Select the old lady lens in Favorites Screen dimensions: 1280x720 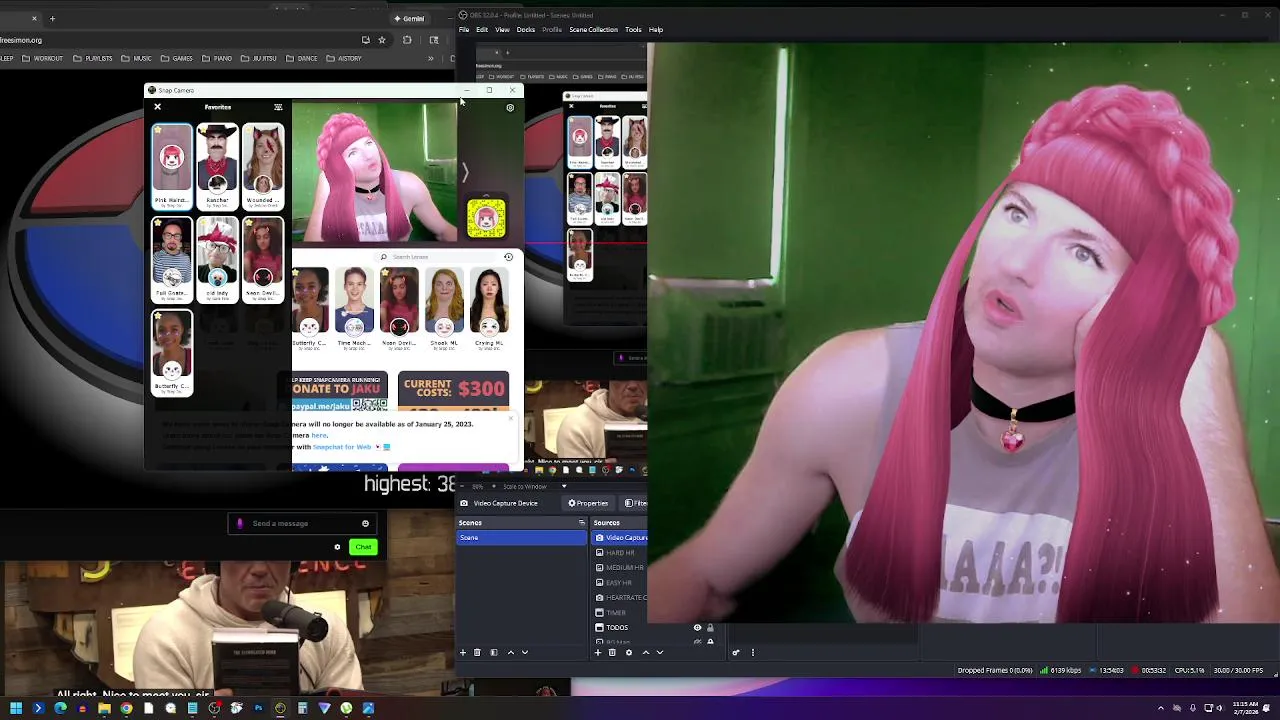tap(217, 259)
